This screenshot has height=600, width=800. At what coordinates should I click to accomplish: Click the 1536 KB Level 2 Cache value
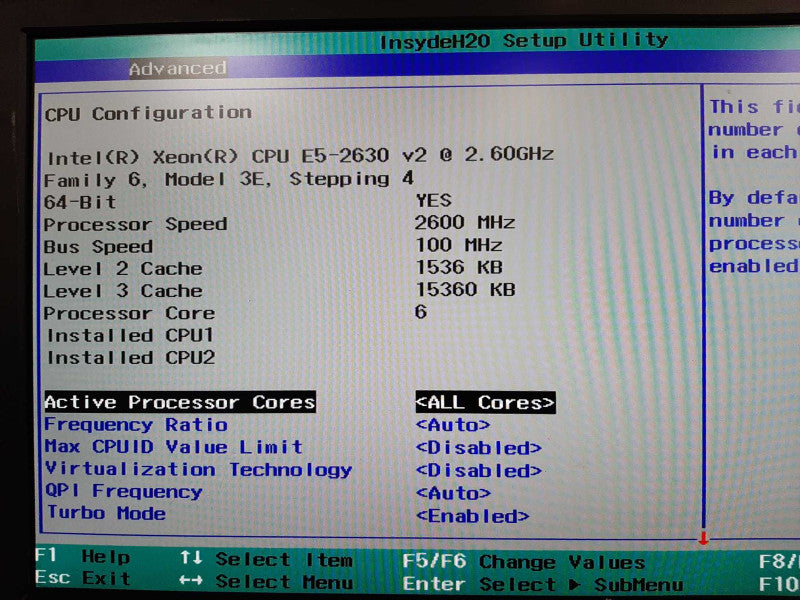coord(459,267)
